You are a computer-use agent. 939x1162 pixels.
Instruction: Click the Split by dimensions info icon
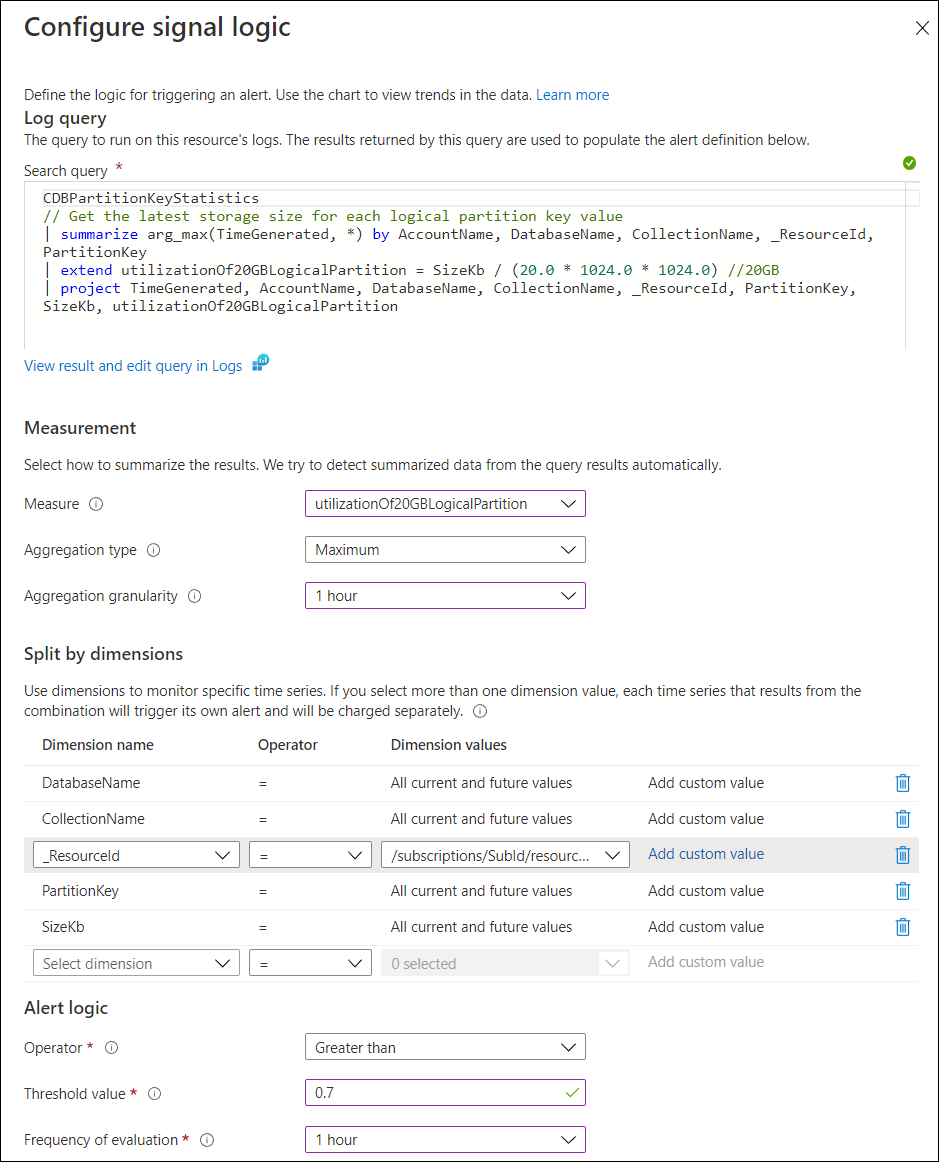(479, 711)
